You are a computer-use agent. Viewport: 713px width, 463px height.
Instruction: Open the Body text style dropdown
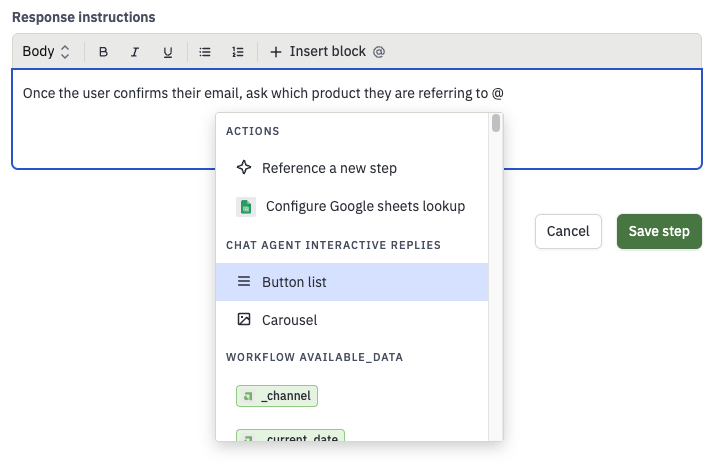pos(45,51)
